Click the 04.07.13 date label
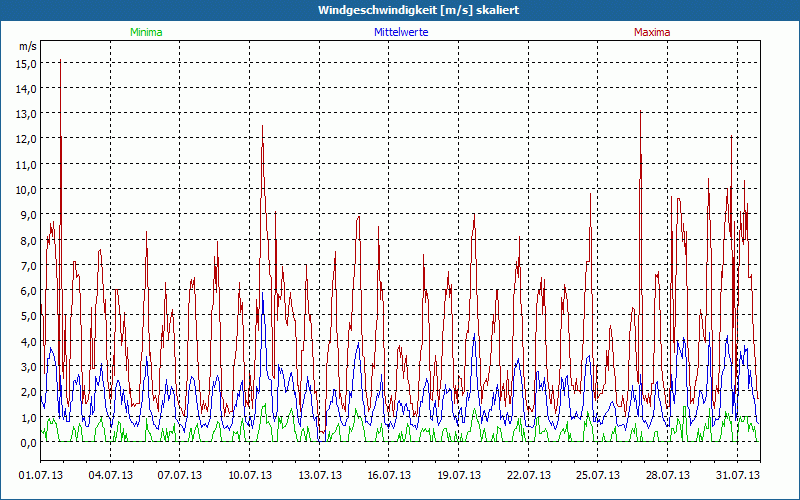Image resolution: width=800 pixels, height=500 pixels. 110,475
